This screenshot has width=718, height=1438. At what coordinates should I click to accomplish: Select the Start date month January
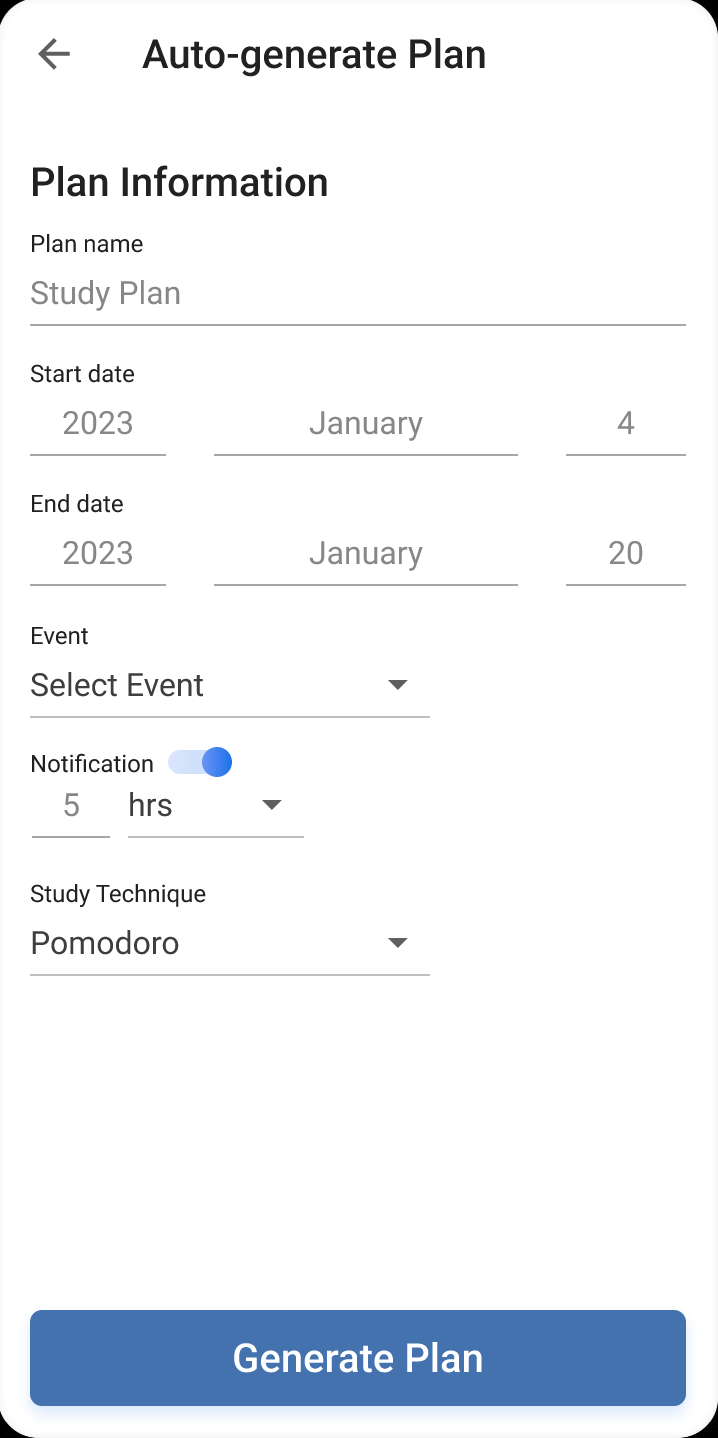pyautogui.click(x=366, y=424)
